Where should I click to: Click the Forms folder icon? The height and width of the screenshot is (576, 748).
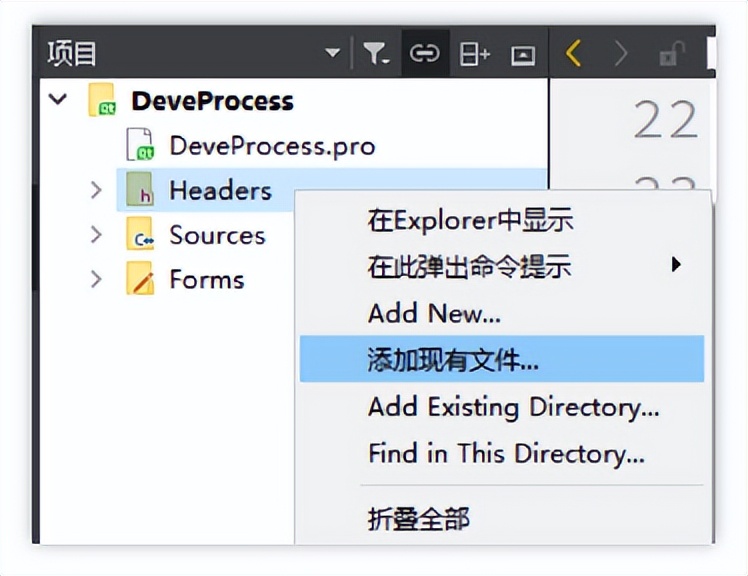click(x=140, y=280)
